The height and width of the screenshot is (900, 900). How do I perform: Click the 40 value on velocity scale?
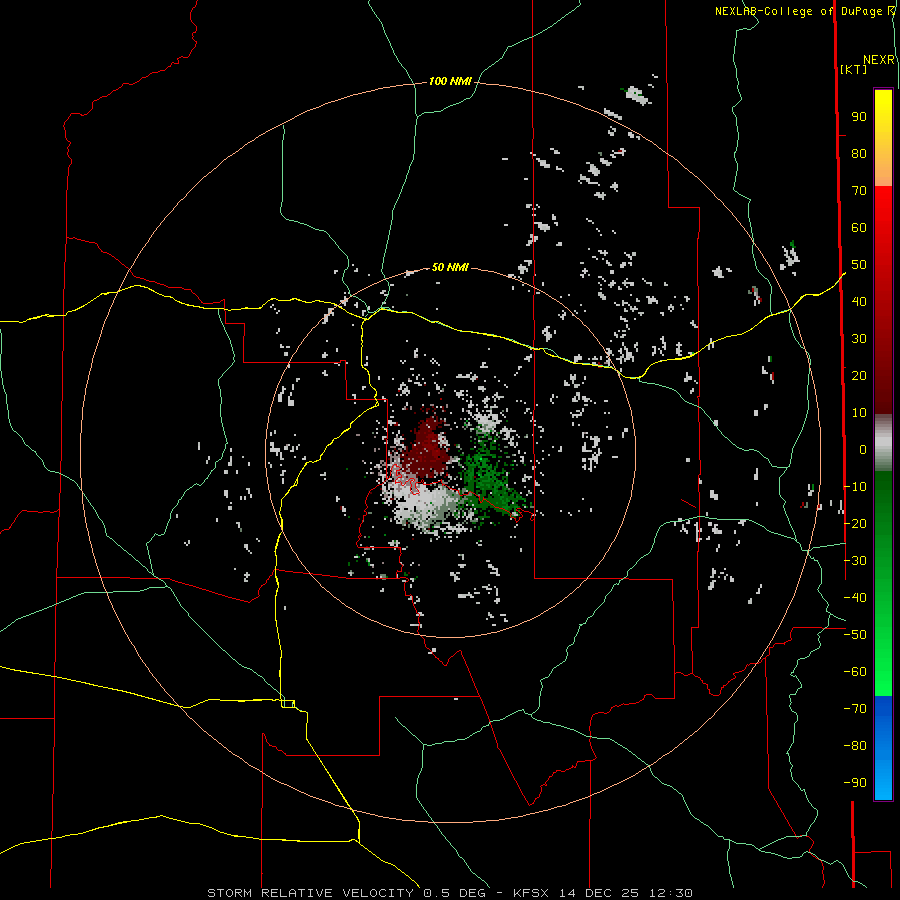tap(859, 302)
